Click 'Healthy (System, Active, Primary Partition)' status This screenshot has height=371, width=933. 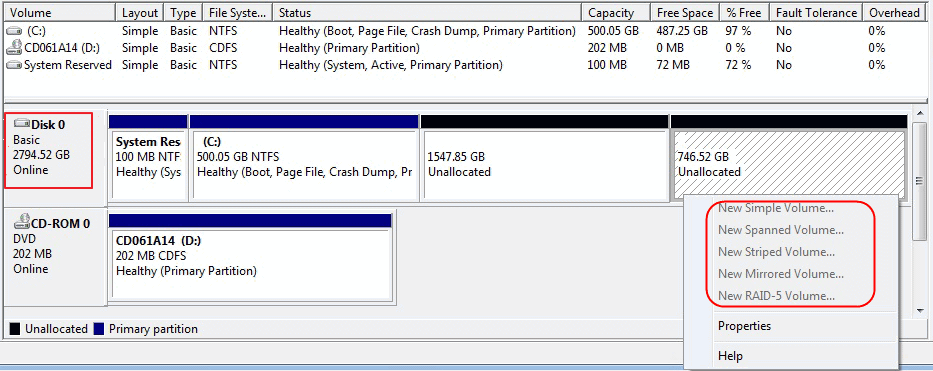pos(391,65)
